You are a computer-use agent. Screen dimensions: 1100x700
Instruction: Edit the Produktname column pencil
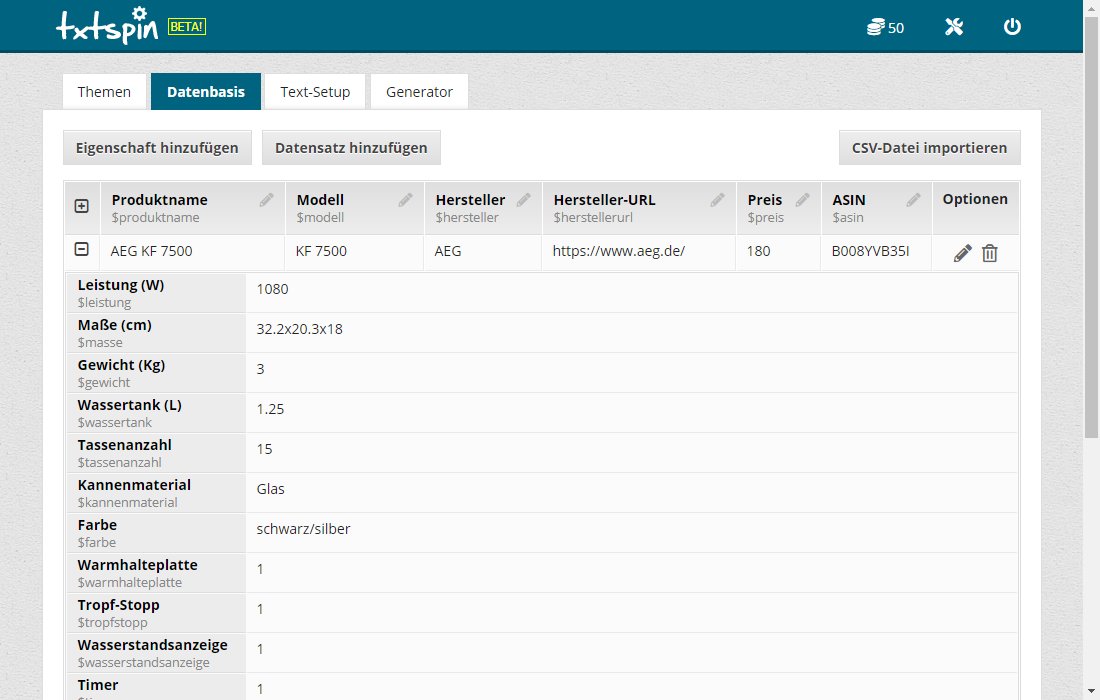click(266, 200)
